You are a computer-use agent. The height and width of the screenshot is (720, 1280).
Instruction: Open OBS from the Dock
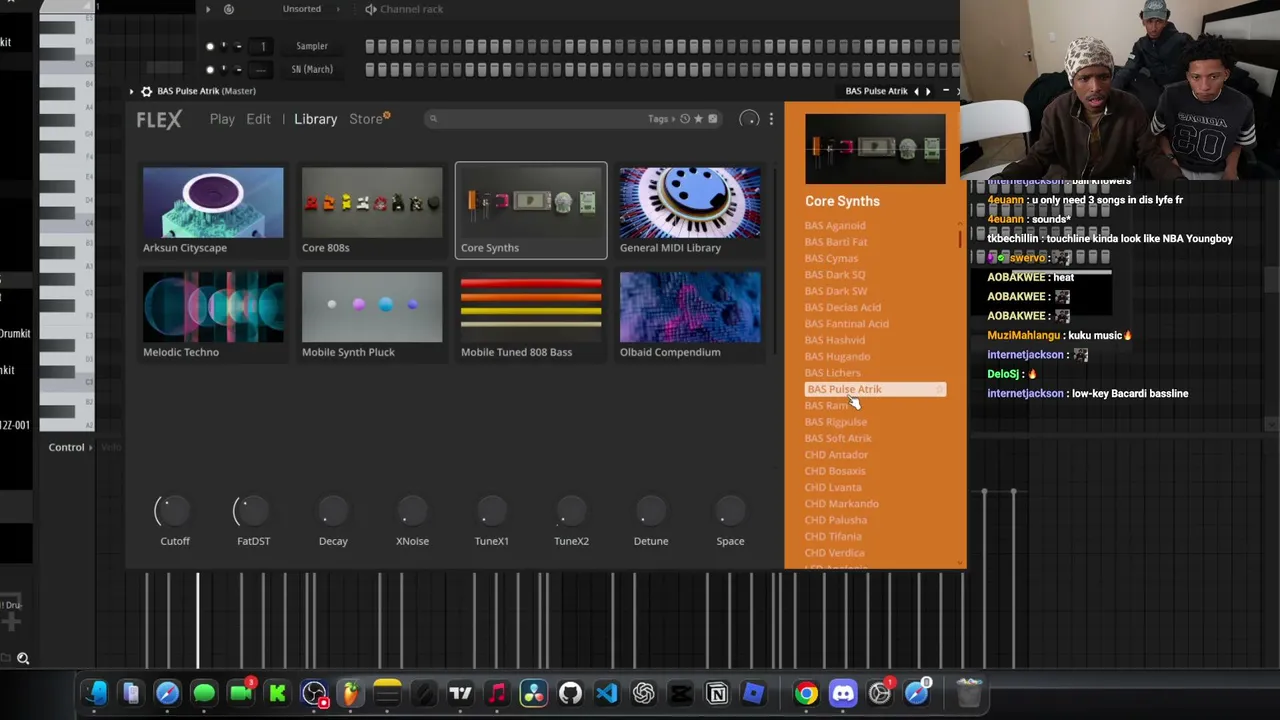click(x=314, y=693)
